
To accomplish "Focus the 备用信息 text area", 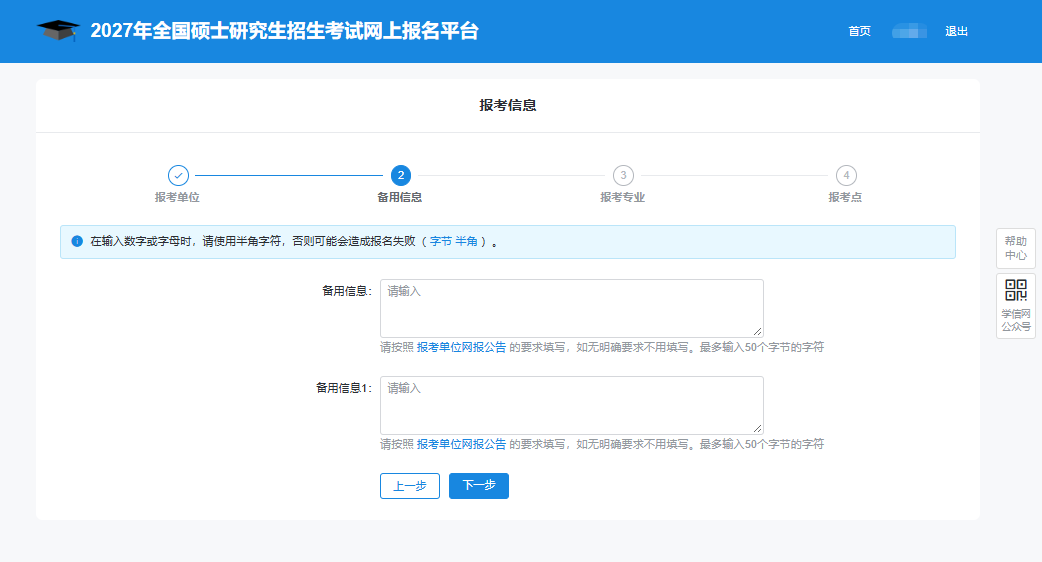I will [x=572, y=308].
